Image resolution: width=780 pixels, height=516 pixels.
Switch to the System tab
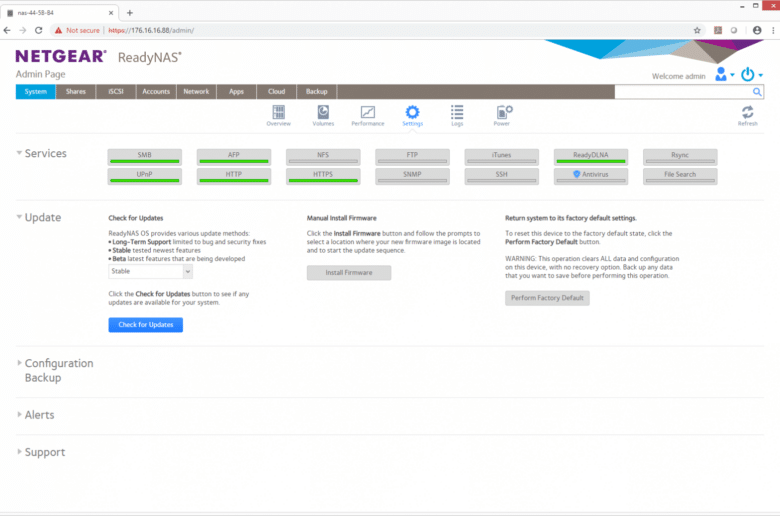tap(35, 92)
